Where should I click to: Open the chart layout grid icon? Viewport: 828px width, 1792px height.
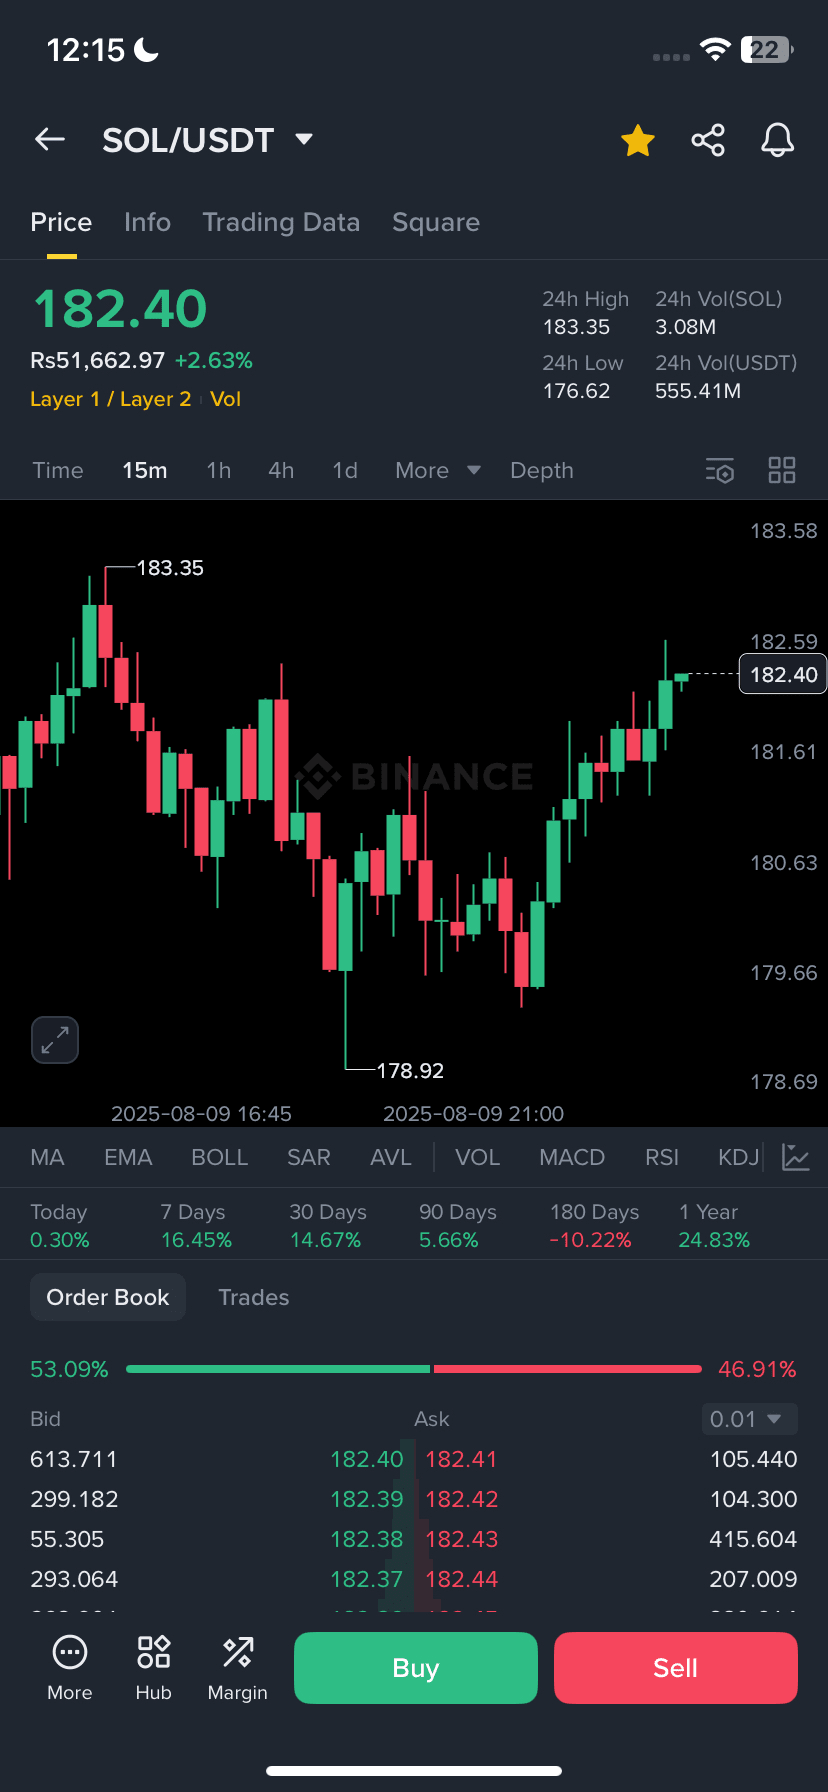(x=782, y=470)
